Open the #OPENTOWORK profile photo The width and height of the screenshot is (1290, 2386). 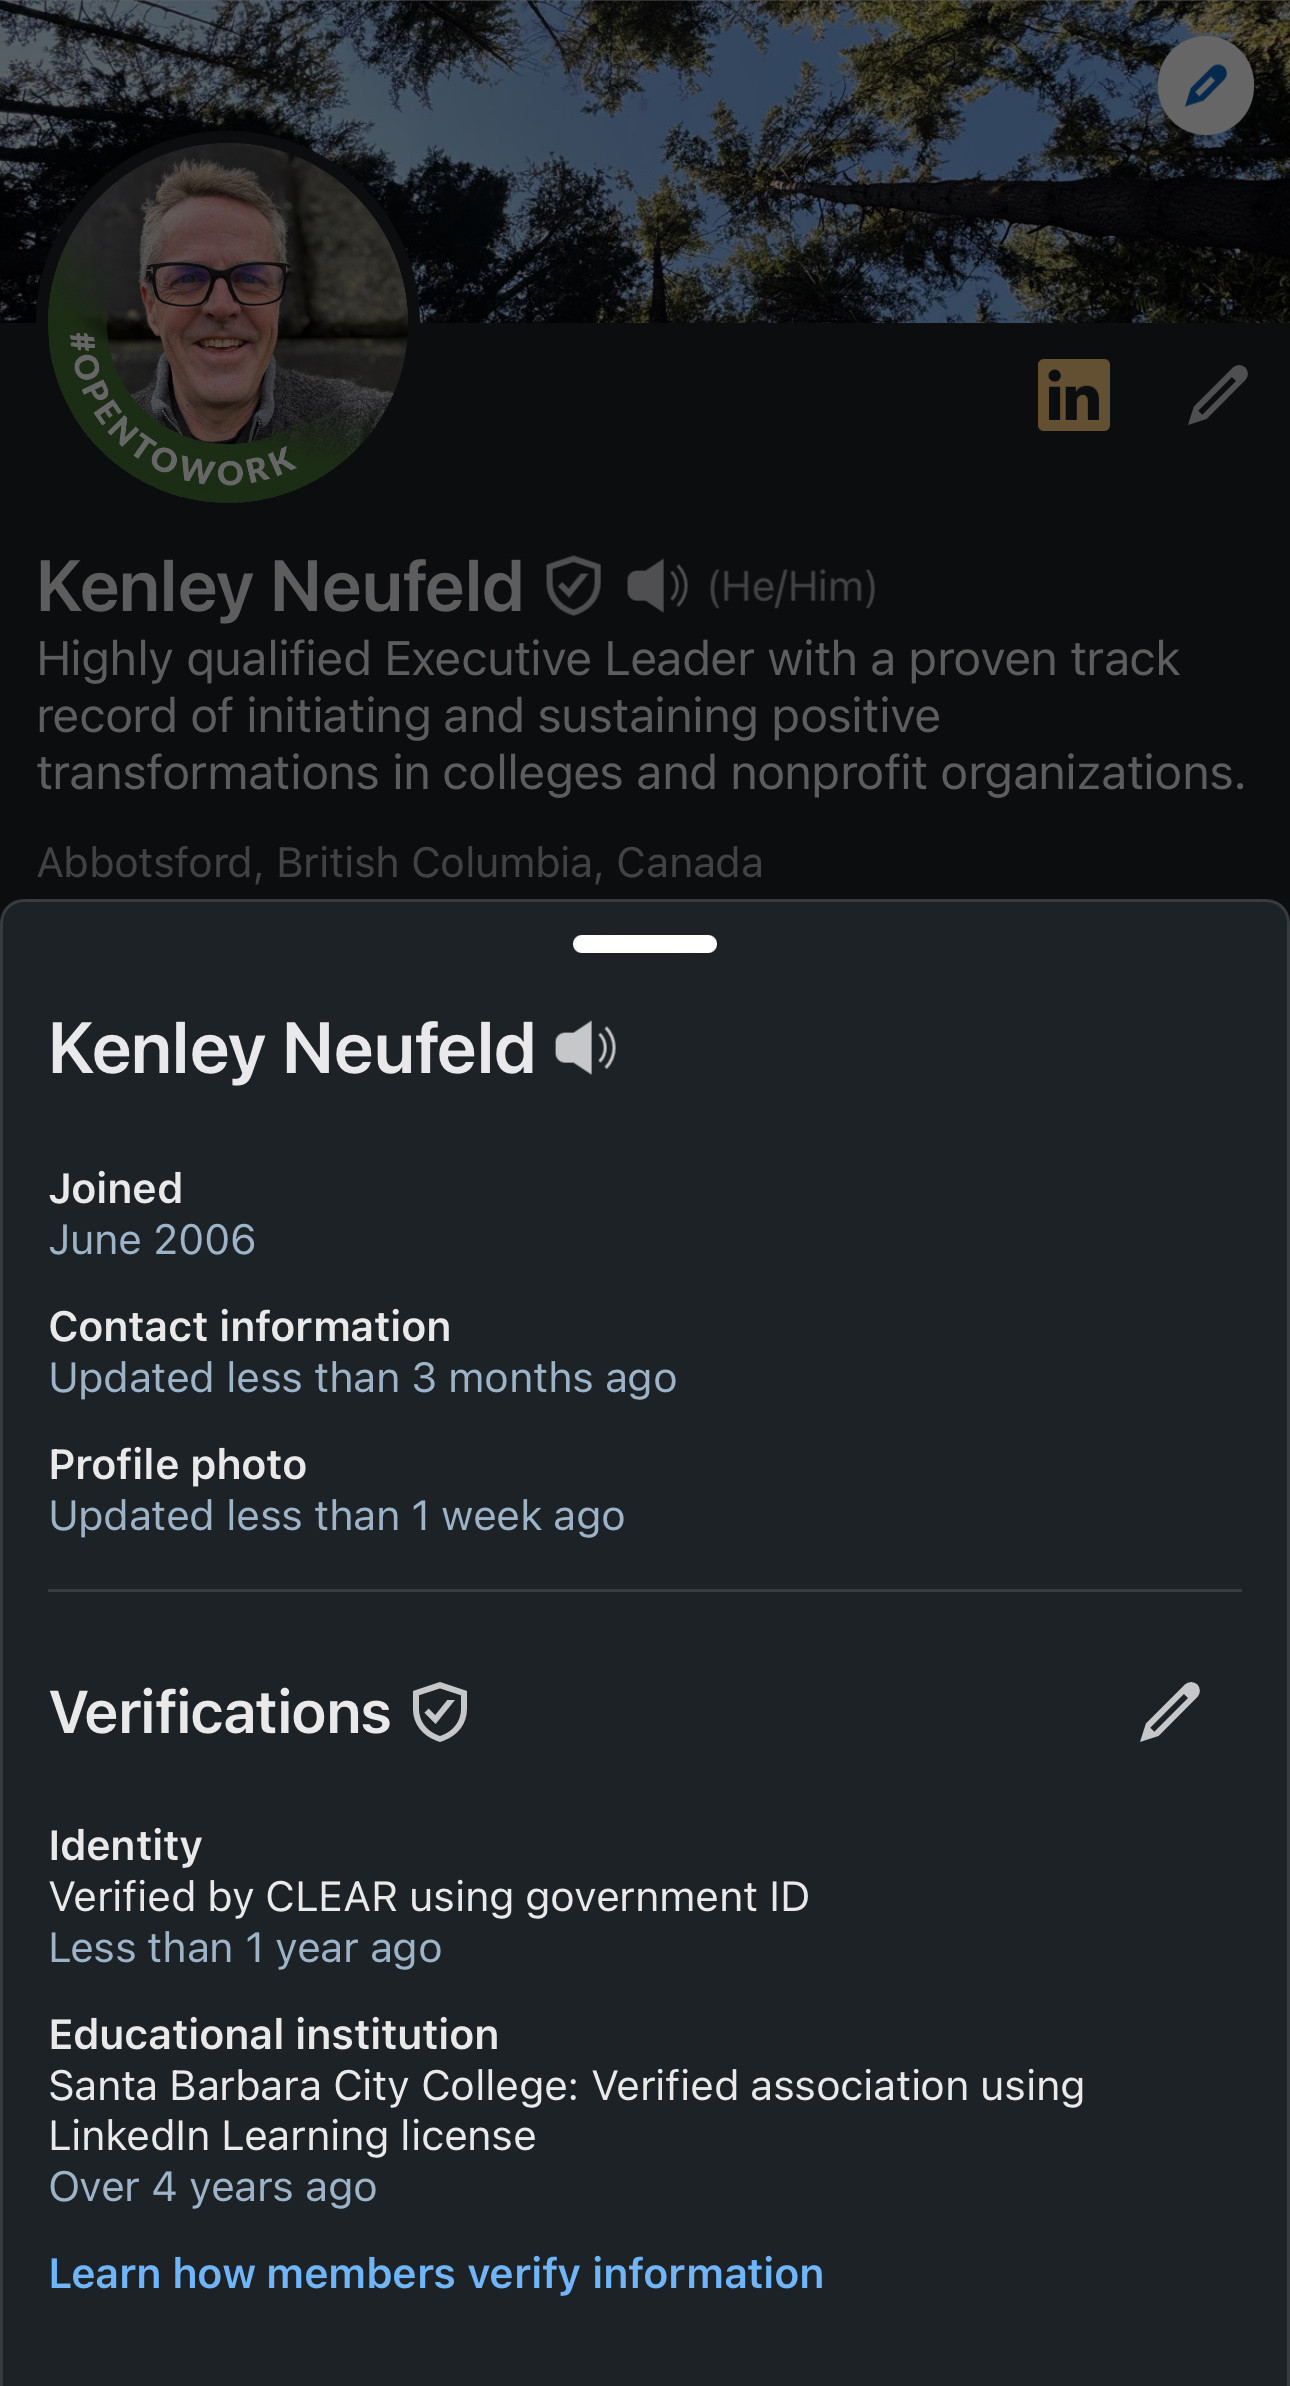(x=228, y=320)
